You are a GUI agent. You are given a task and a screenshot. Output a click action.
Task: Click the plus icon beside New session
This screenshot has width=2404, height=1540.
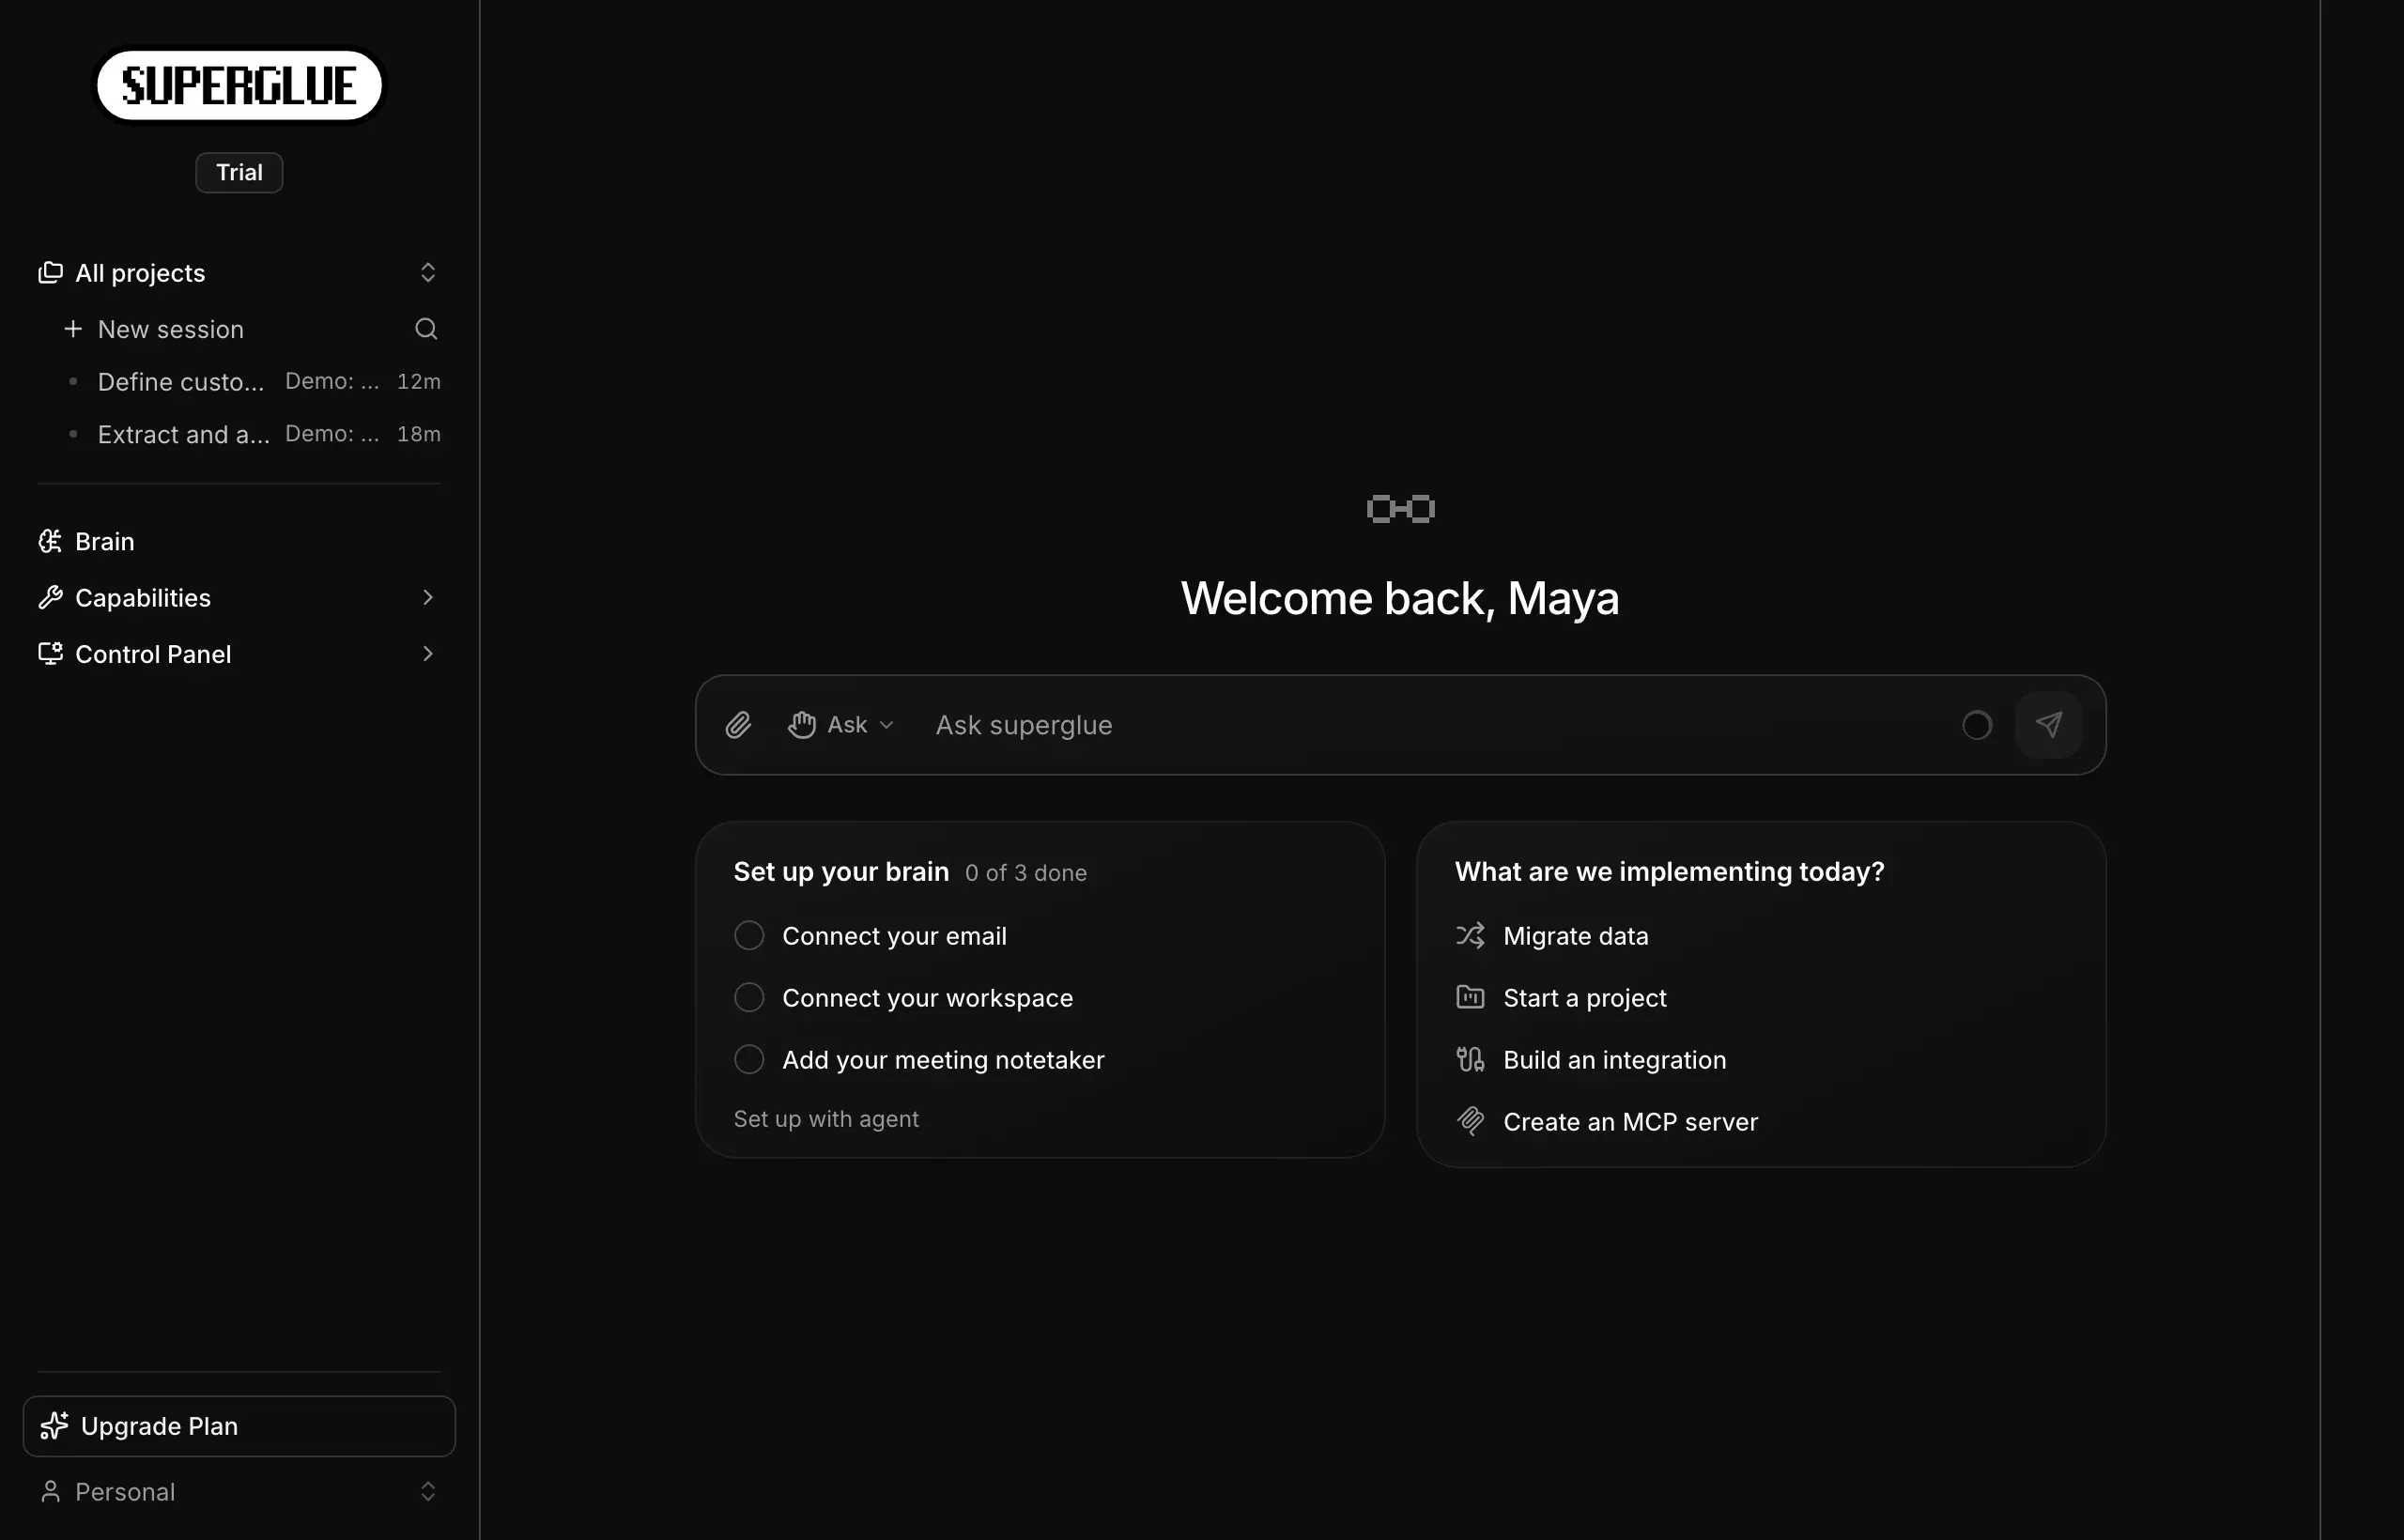(73, 329)
